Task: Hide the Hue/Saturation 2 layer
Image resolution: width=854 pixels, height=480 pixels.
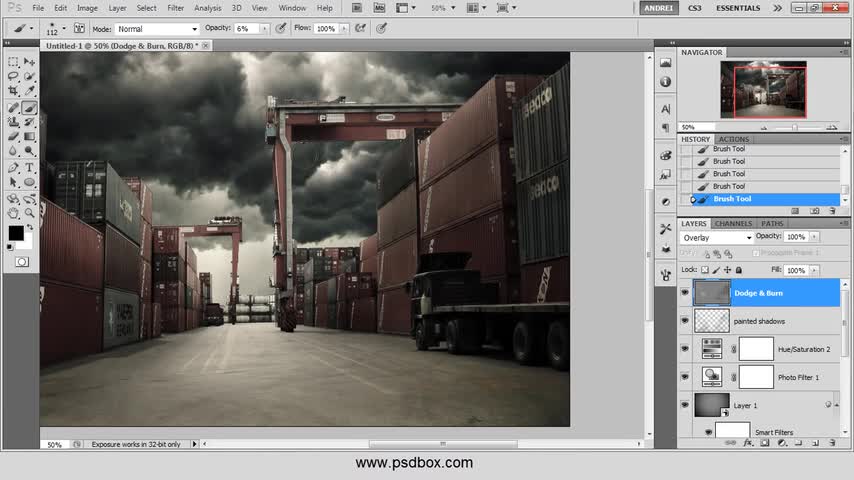Action: pos(685,349)
